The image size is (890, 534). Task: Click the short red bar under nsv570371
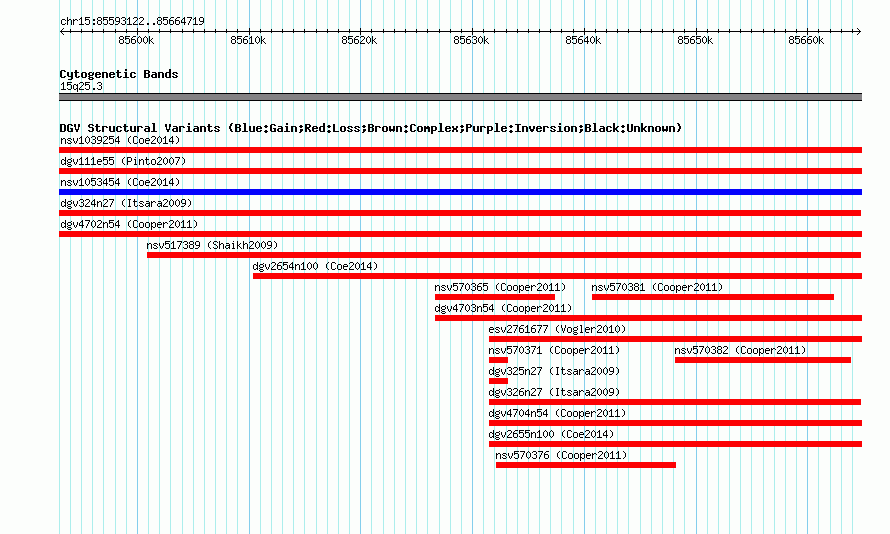[x=498, y=360]
